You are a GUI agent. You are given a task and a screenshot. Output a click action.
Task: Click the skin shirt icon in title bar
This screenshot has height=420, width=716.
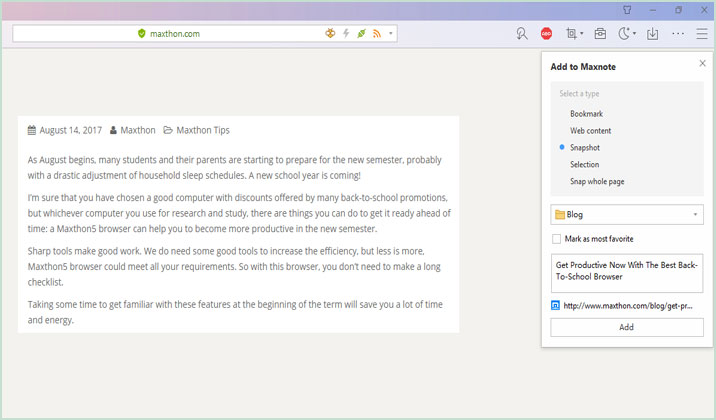pyautogui.click(x=627, y=10)
